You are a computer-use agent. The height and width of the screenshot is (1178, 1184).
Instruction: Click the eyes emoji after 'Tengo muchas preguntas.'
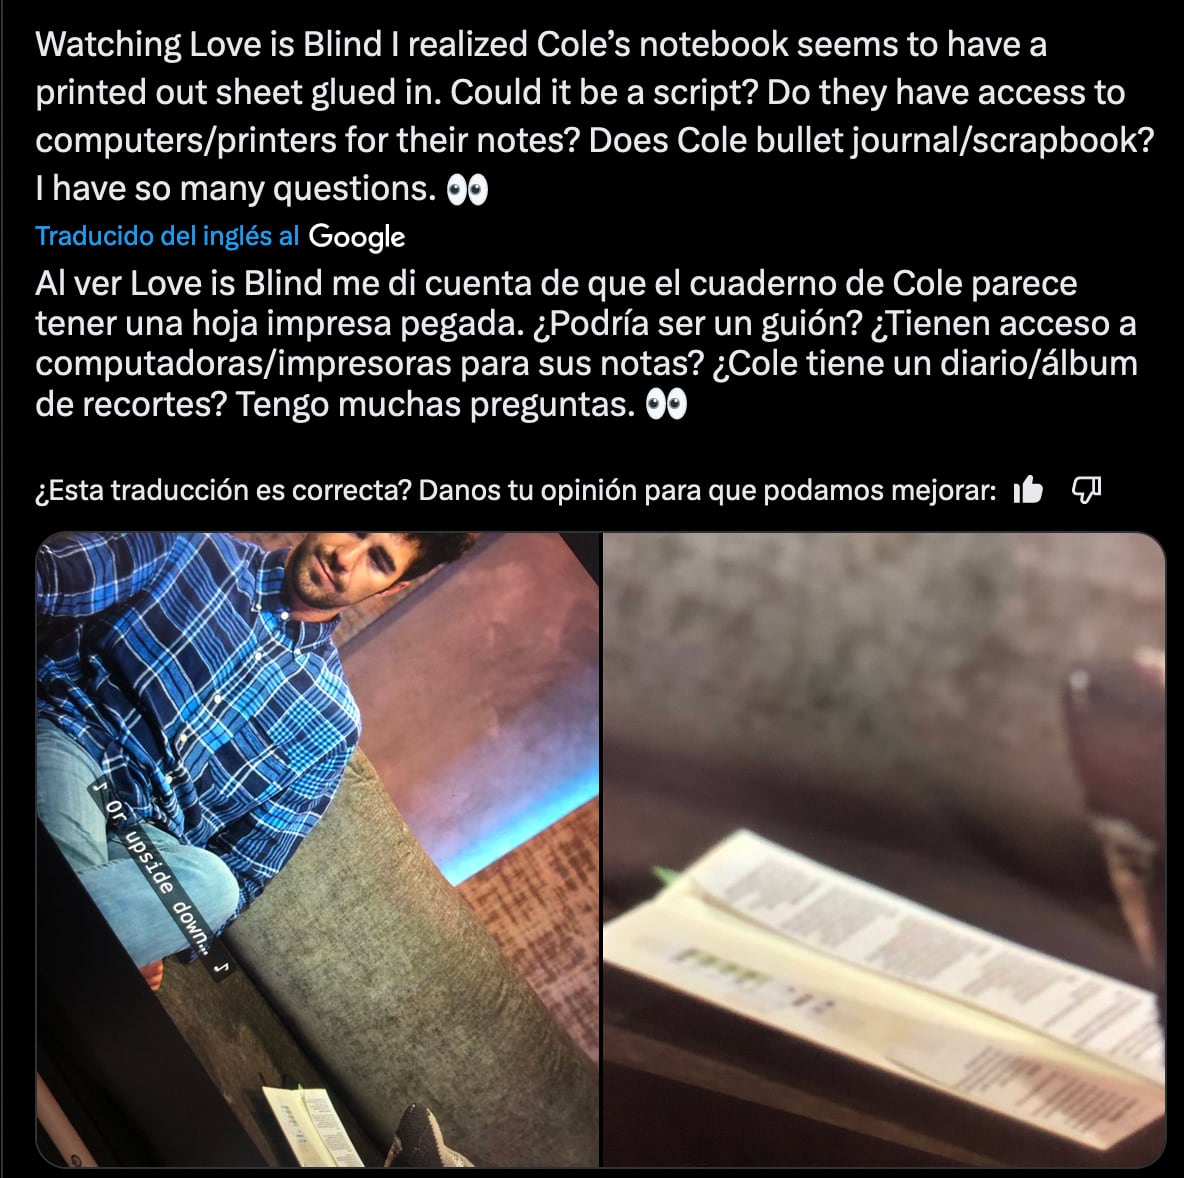667,405
